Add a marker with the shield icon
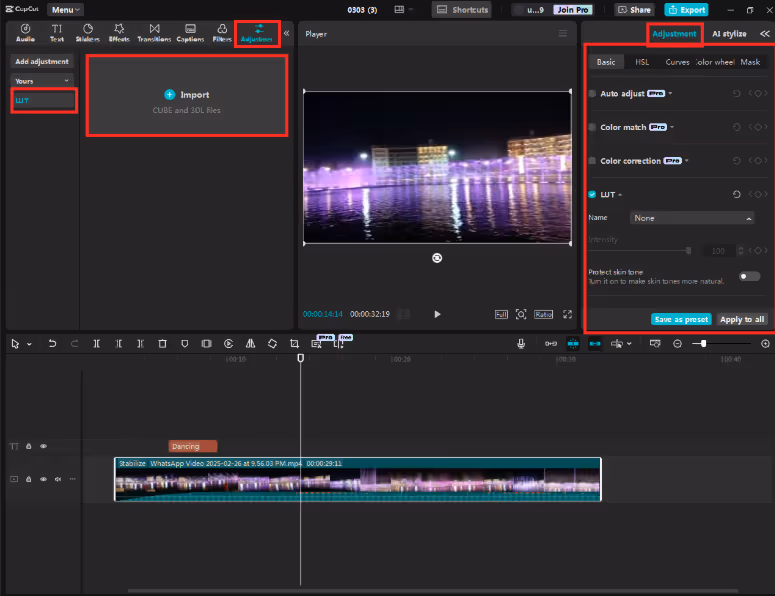The width and height of the screenshot is (775, 596). tap(184, 343)
